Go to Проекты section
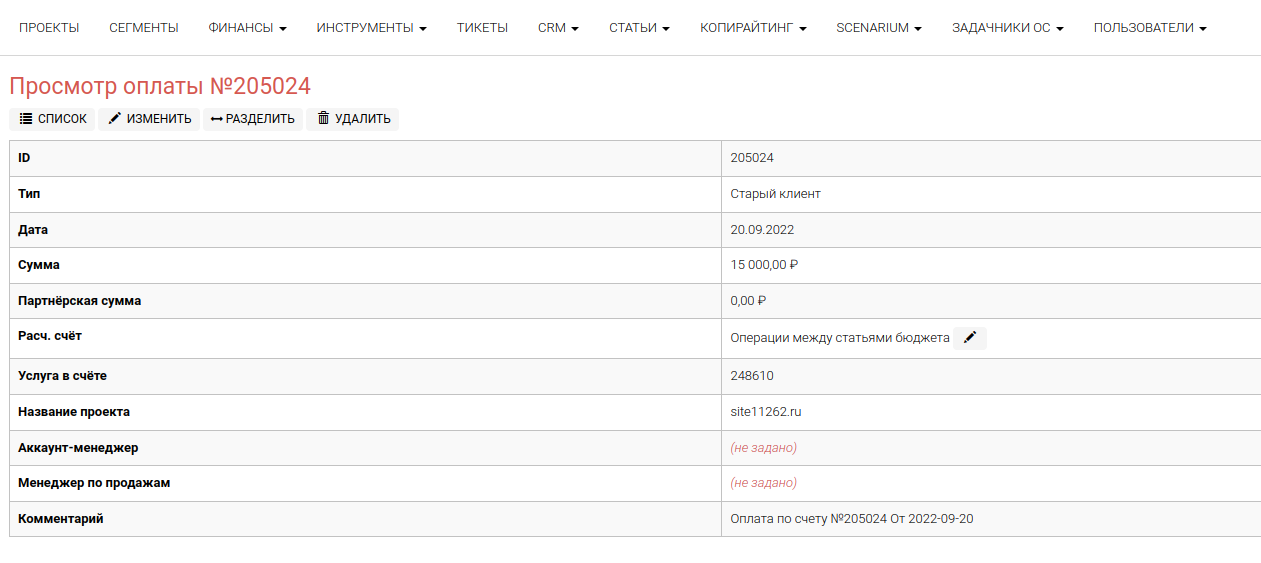1261x563 pixels. pos(49,28)
